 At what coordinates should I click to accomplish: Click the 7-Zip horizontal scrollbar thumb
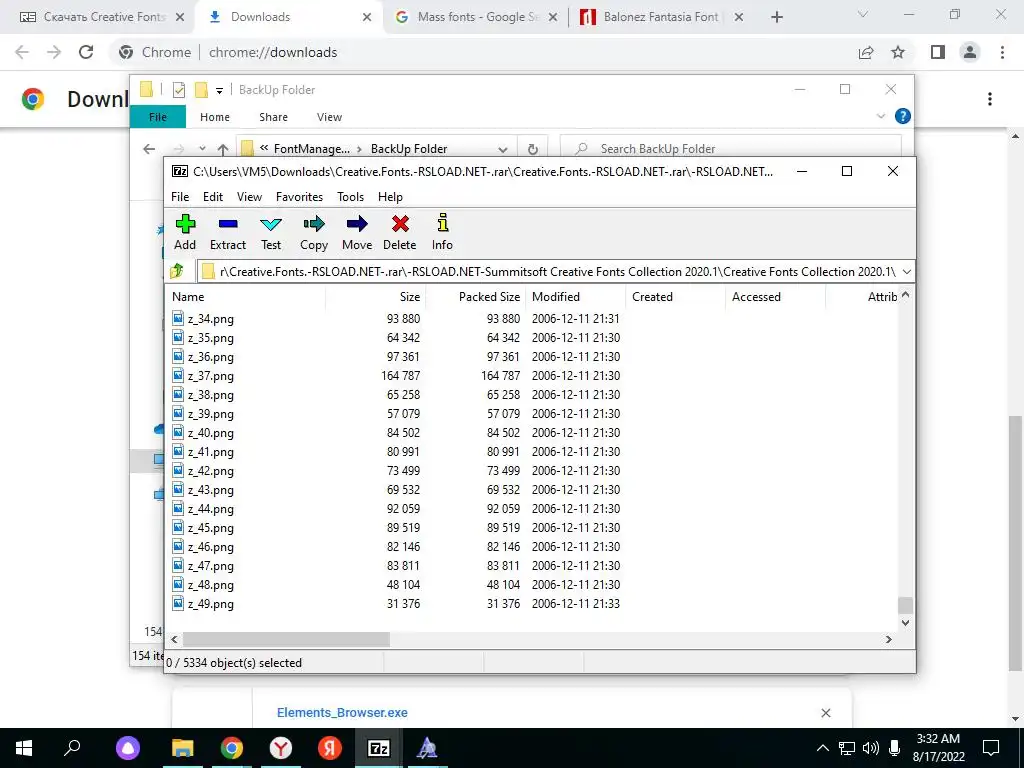[286, 639]
